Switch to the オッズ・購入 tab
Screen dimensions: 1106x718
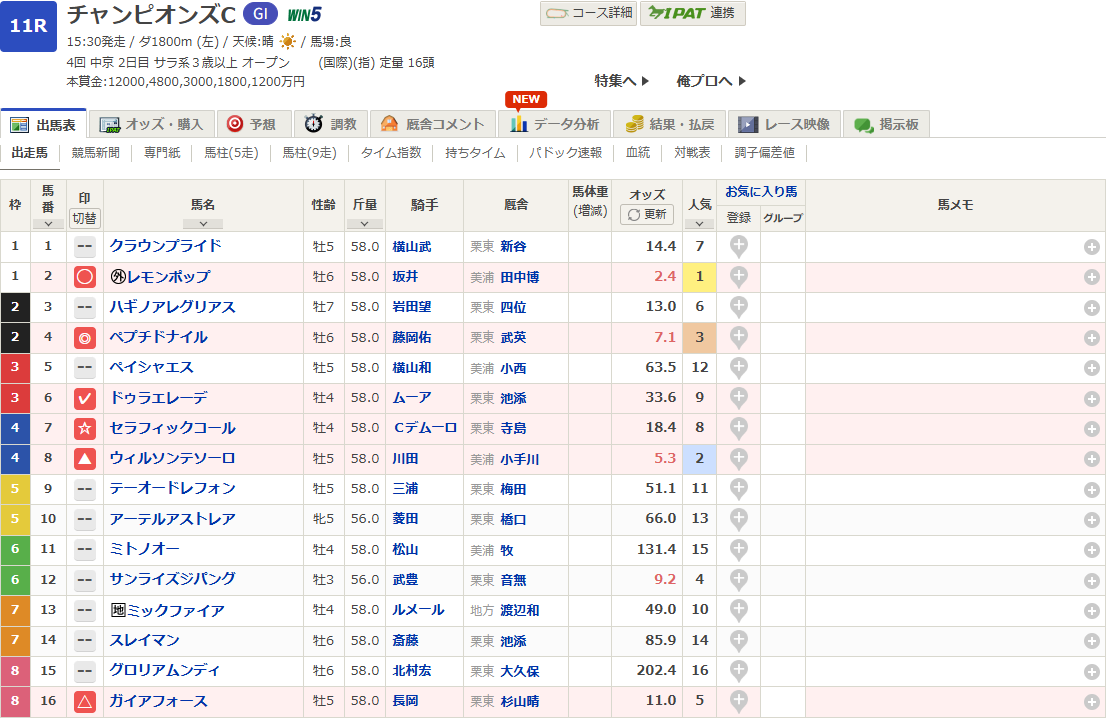(153, 124)
